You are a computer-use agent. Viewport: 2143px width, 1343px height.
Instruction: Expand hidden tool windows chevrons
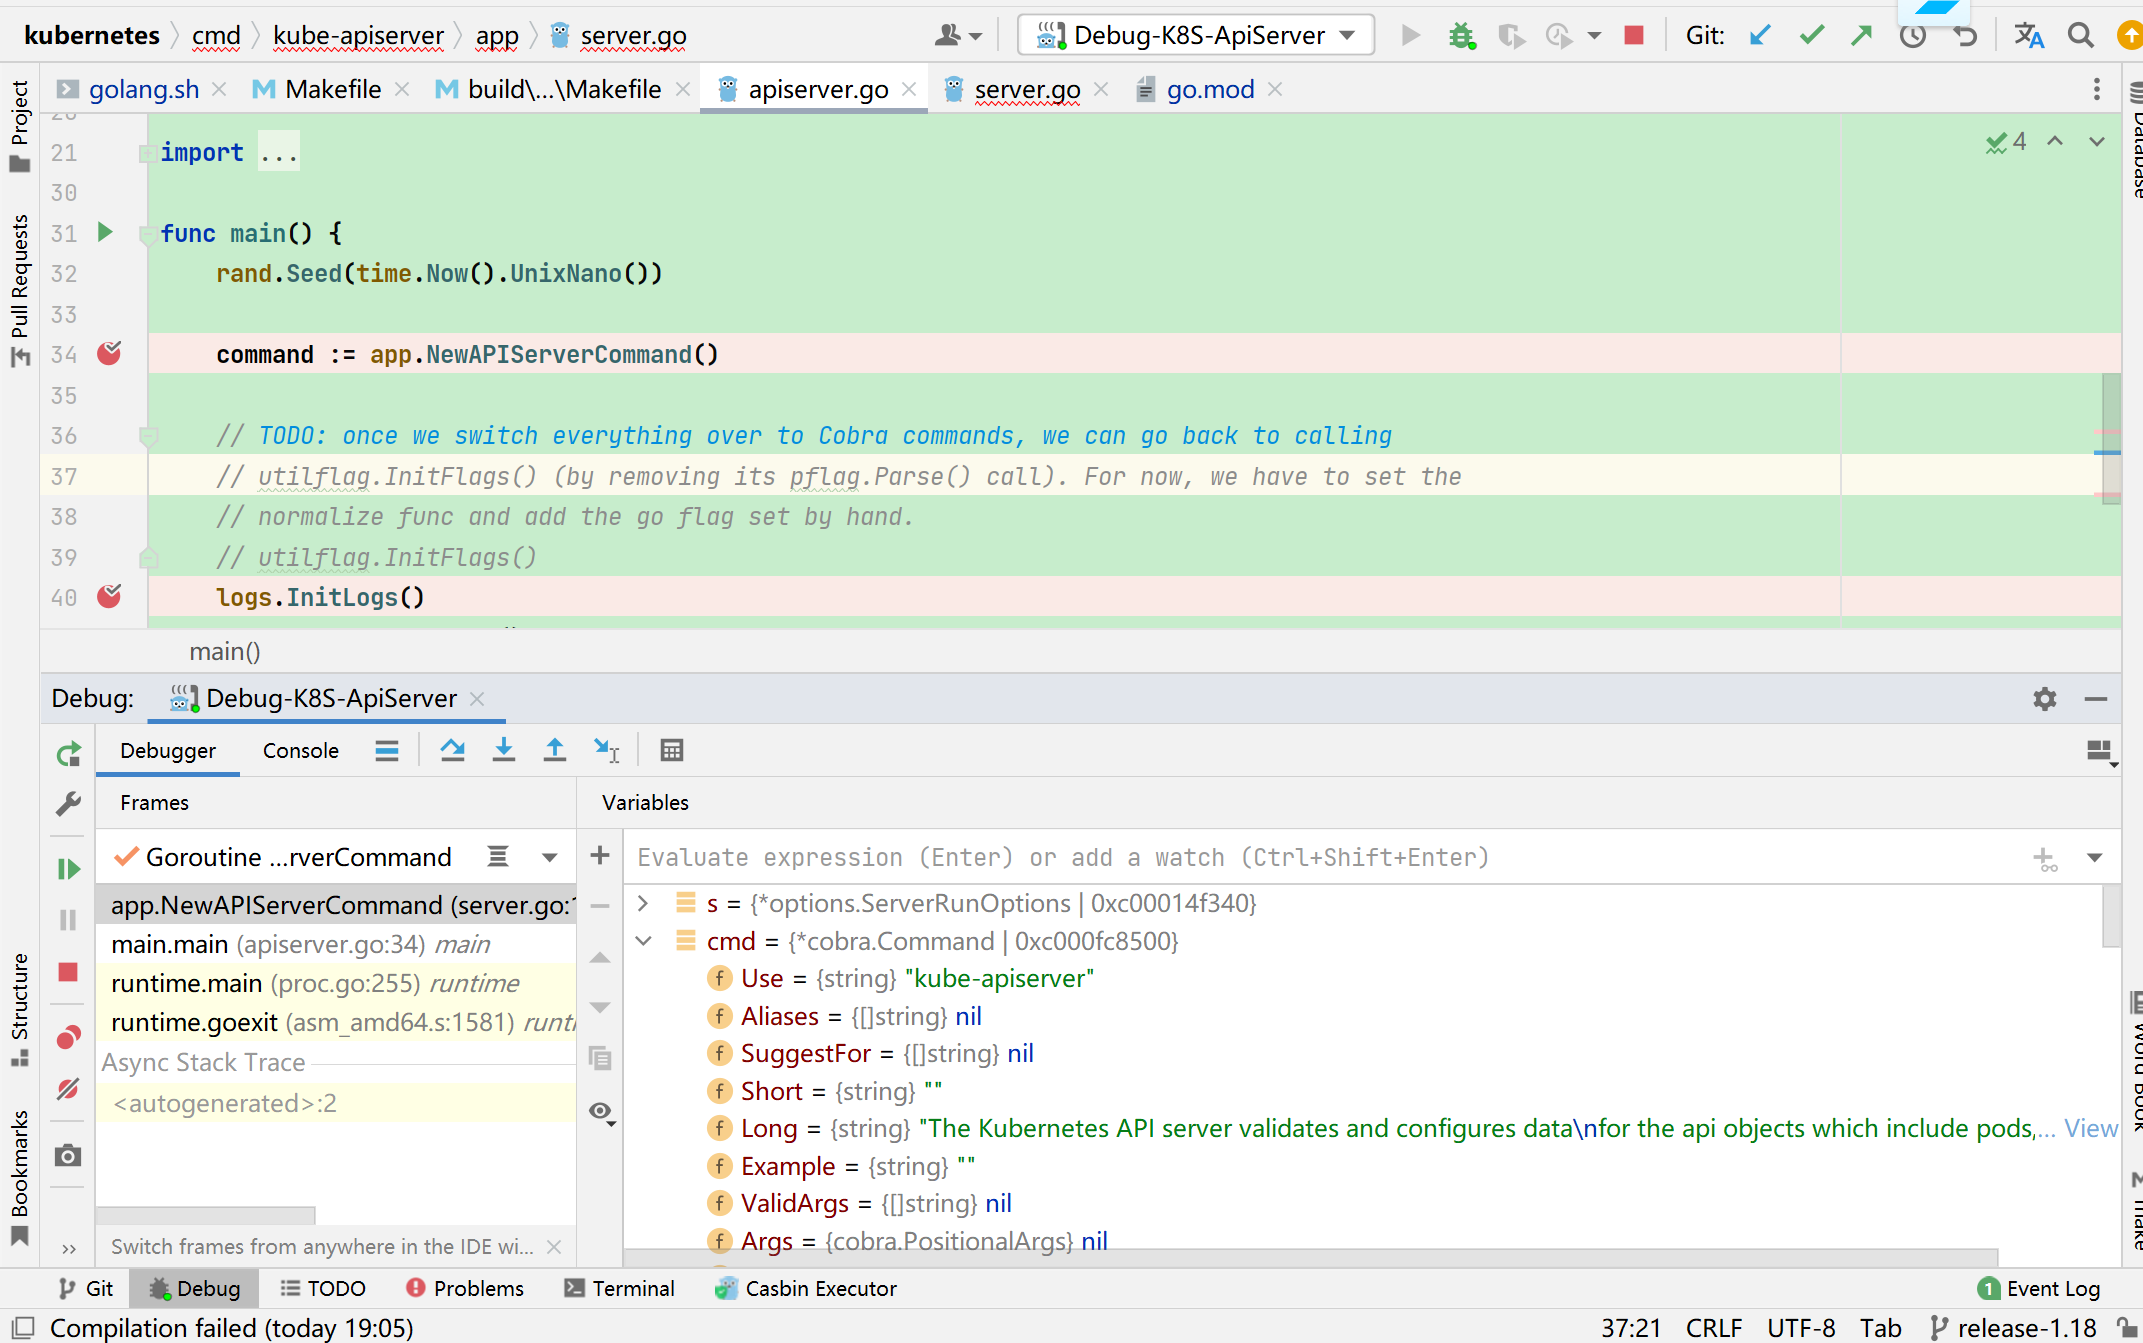(68, 1248)
